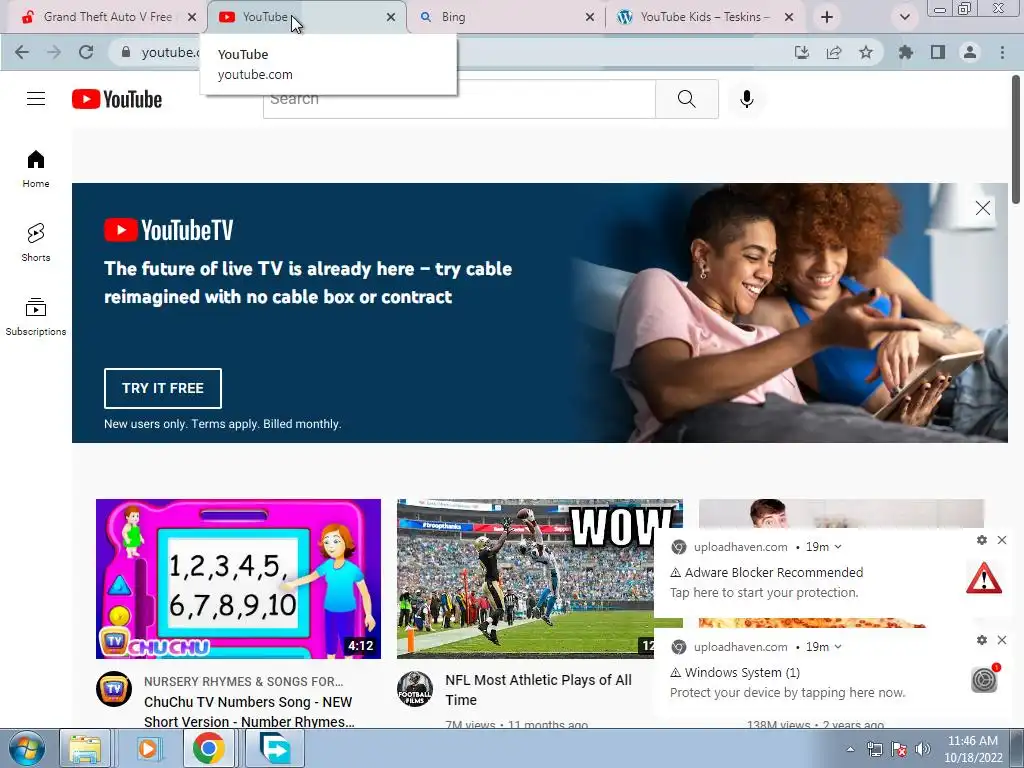Open the Chrome profile icon

(970, 52)
